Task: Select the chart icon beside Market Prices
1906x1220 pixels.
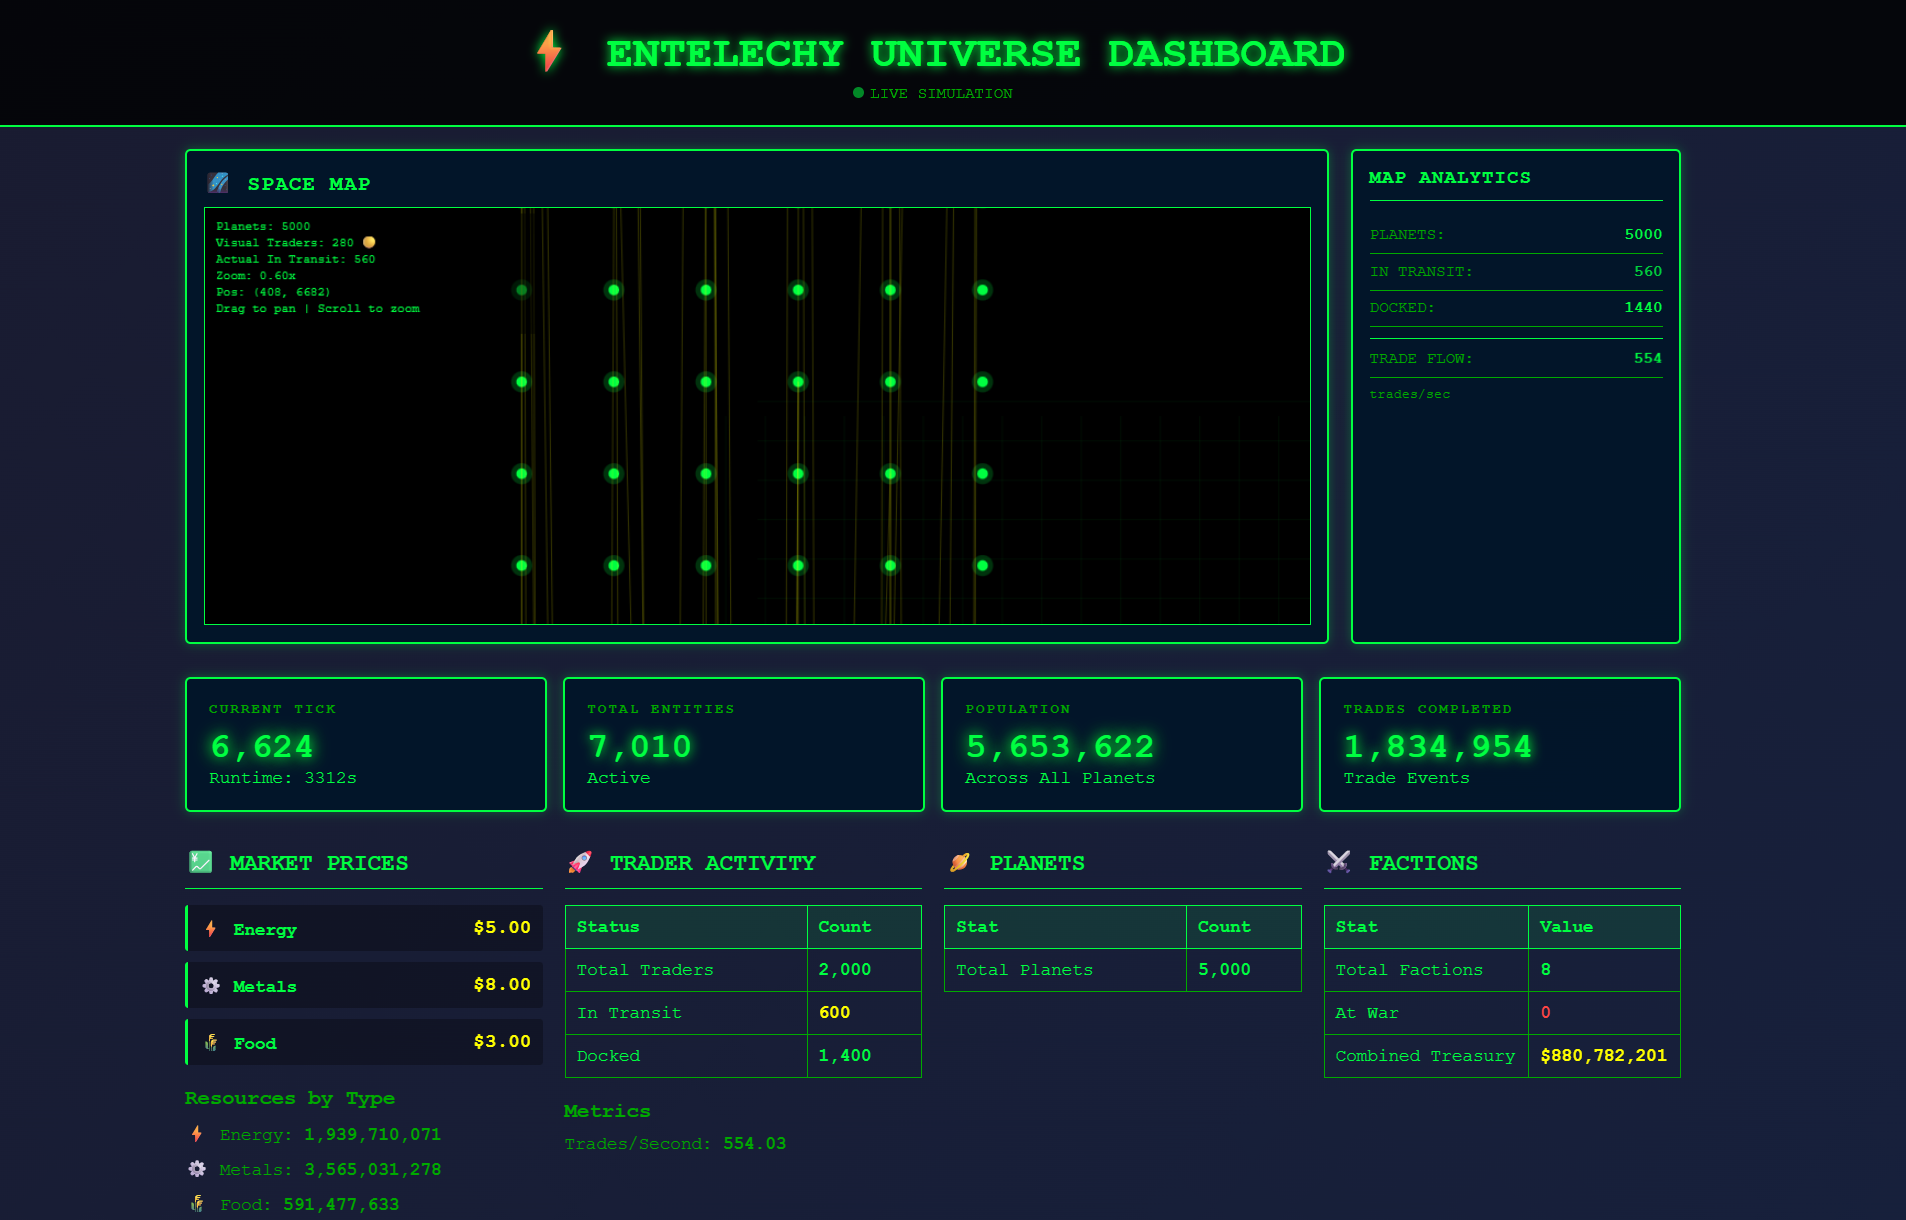Action: tap(199, 861)
